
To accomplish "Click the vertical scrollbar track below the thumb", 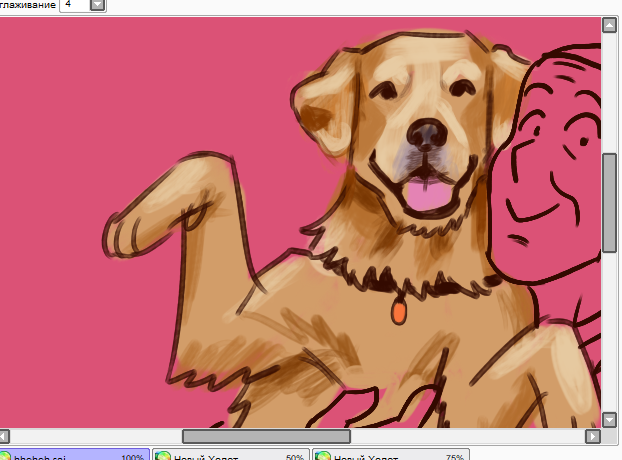I will tap(609, 330).
